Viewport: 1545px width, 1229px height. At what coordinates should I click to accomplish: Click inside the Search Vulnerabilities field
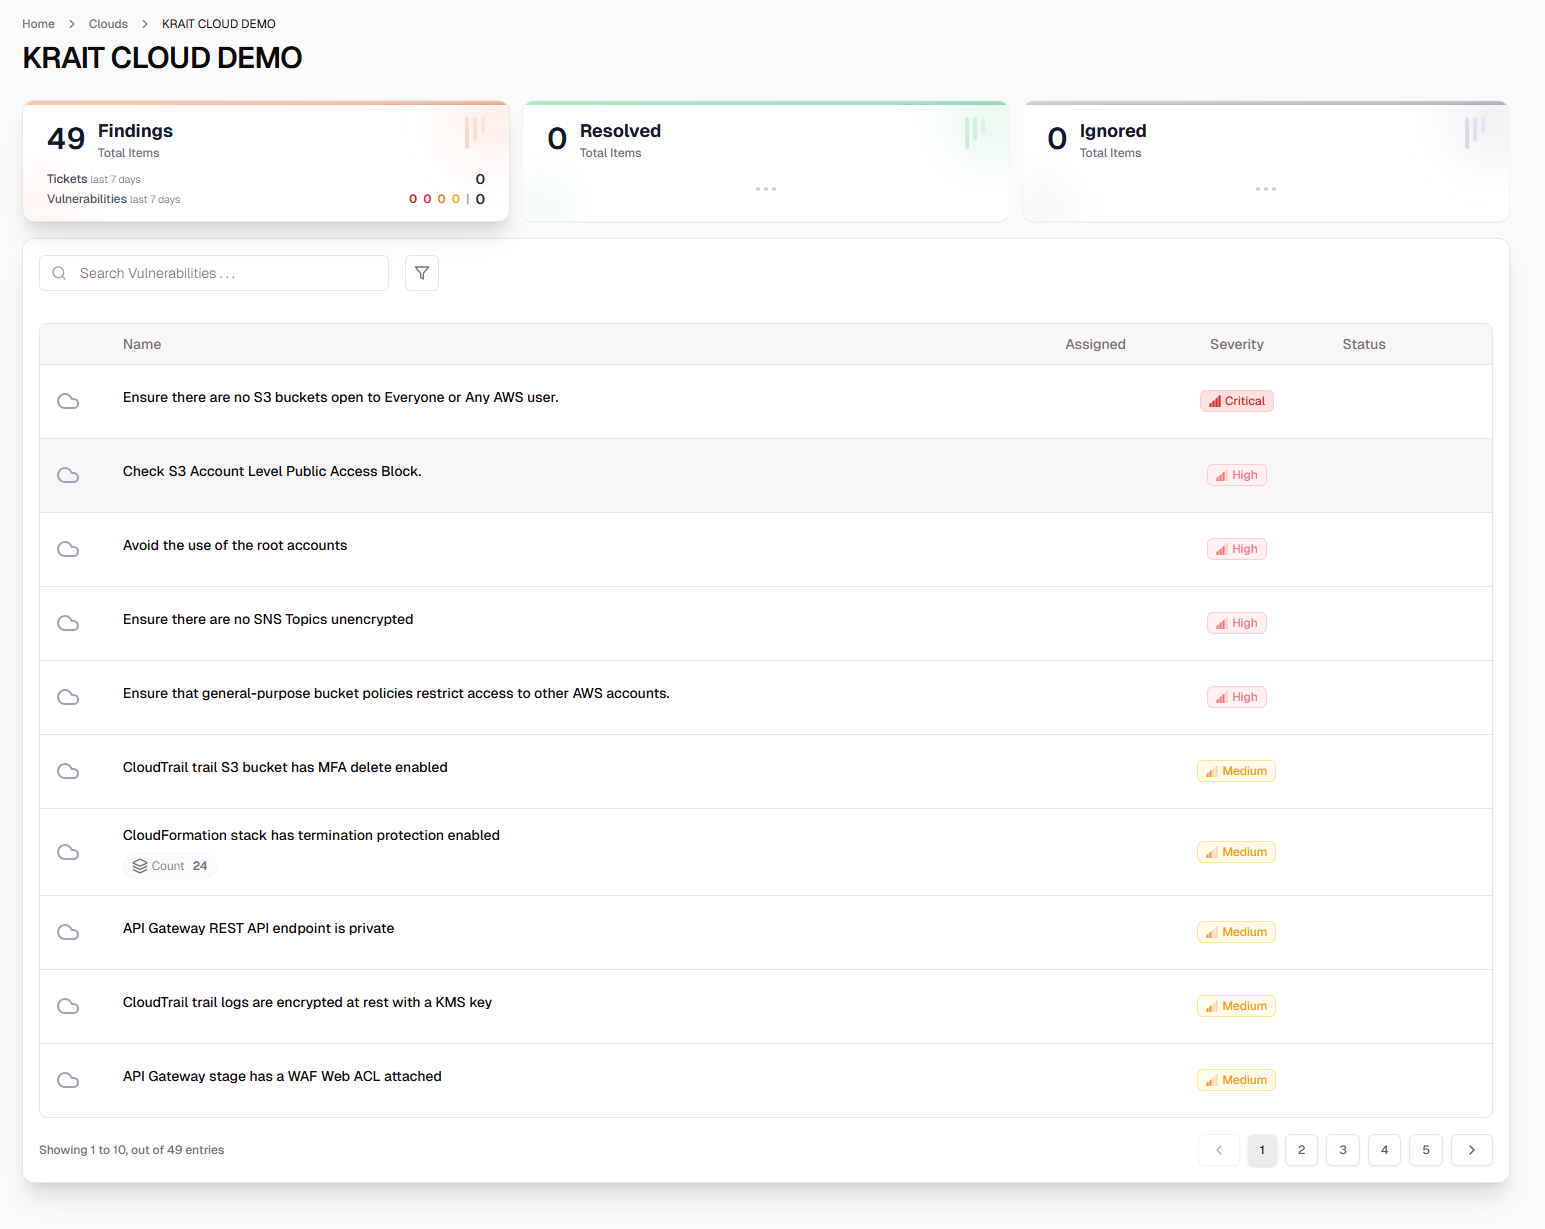pyautogui.click(x=213, y=273)
